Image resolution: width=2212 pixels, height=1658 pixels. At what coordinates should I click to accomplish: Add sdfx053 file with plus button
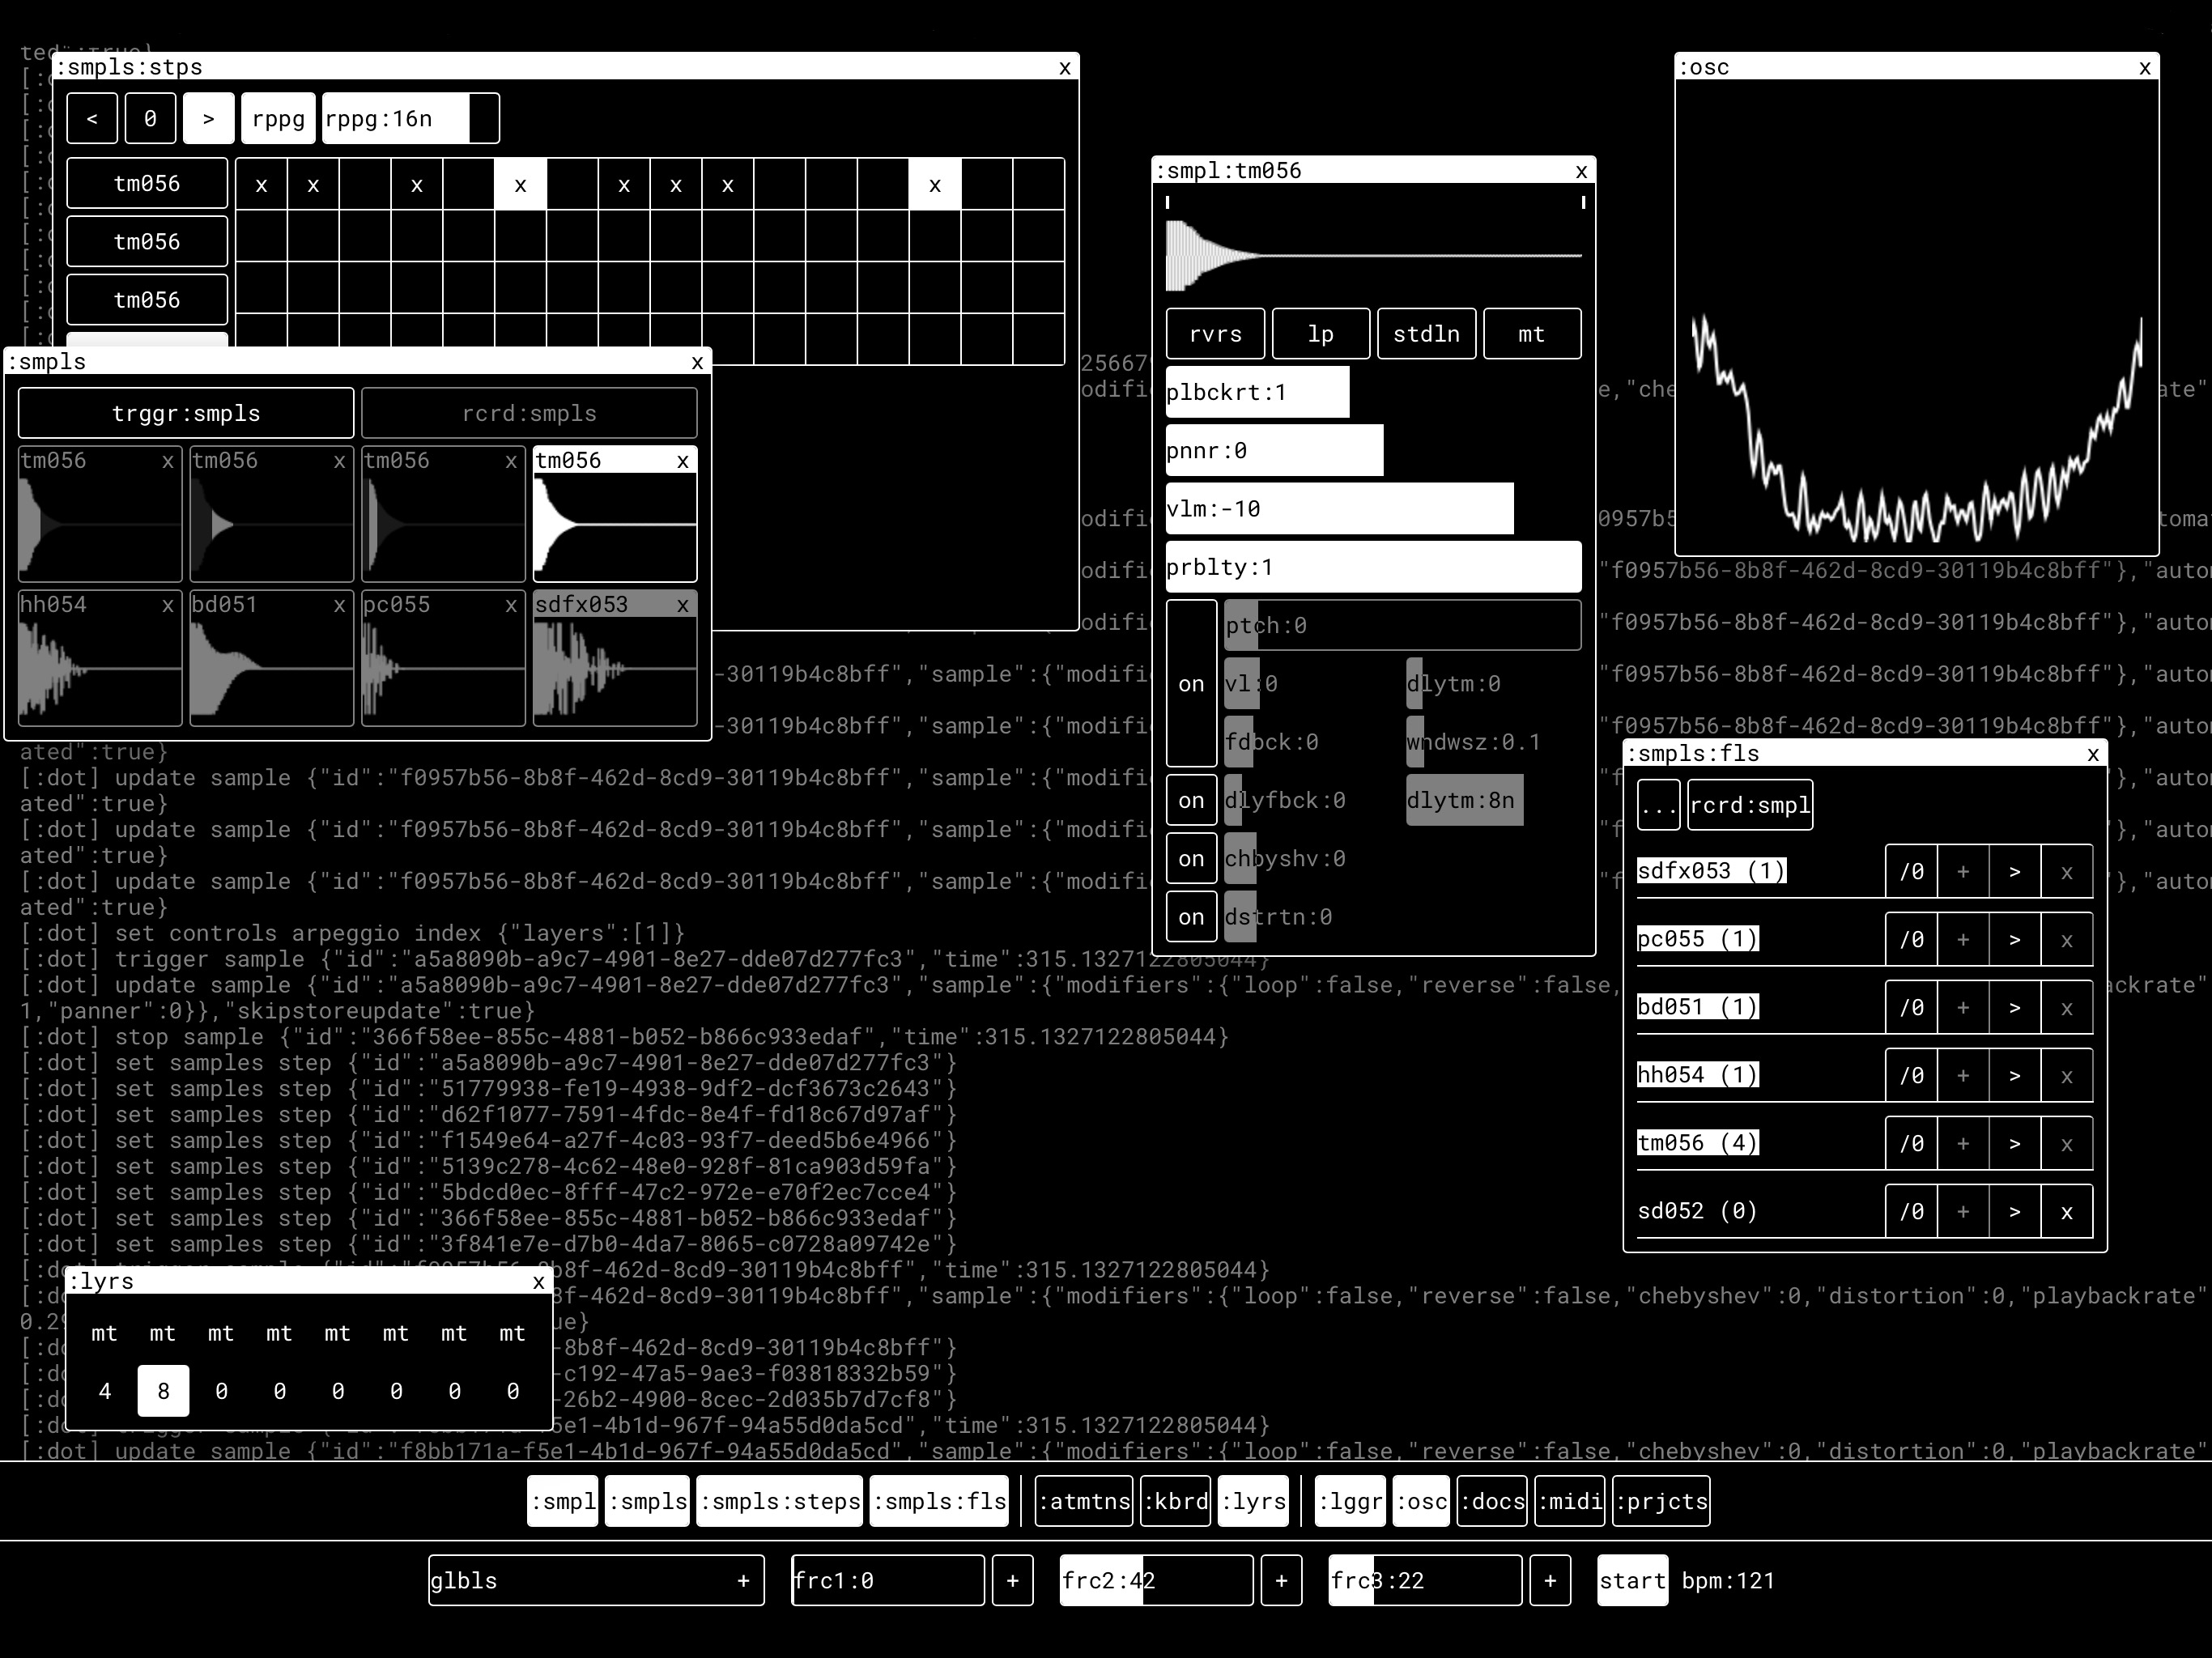1963,871
